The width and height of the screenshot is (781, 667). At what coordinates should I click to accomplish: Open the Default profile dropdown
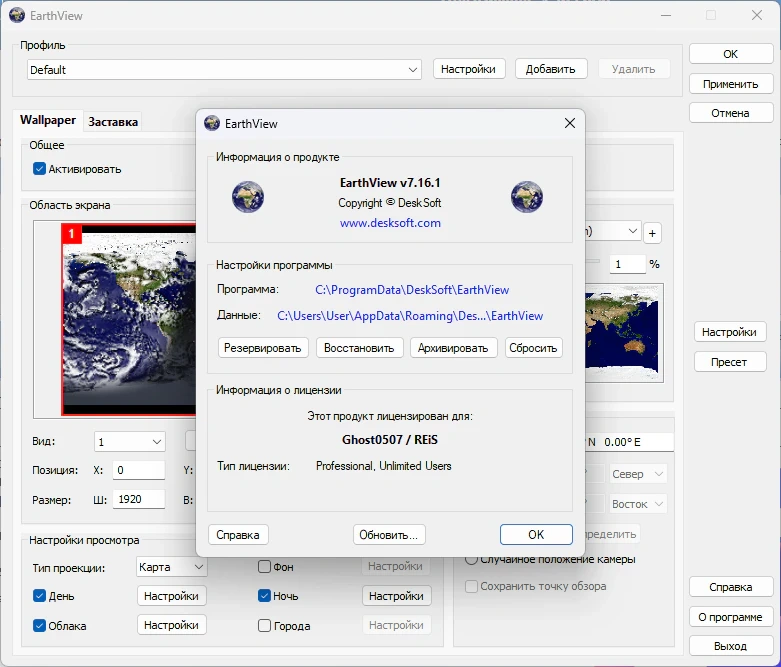tap(224, 70)
